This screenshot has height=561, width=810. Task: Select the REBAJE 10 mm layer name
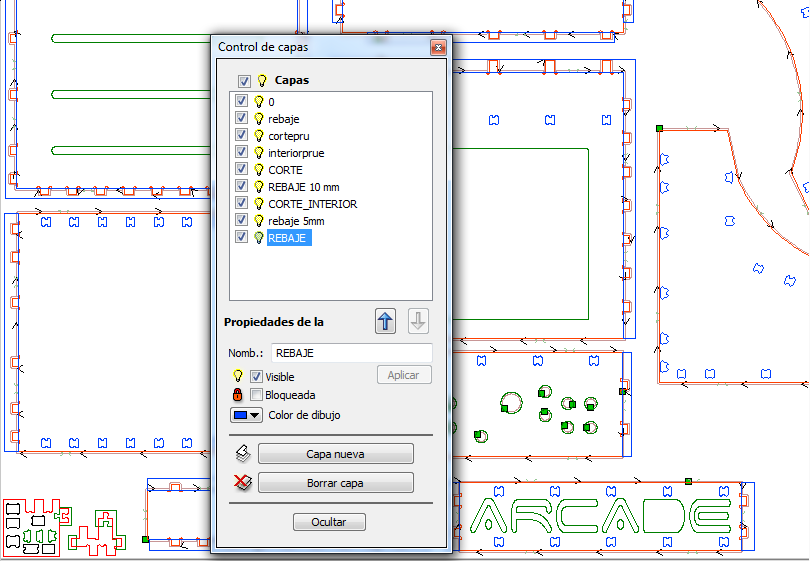coord(304,187)
